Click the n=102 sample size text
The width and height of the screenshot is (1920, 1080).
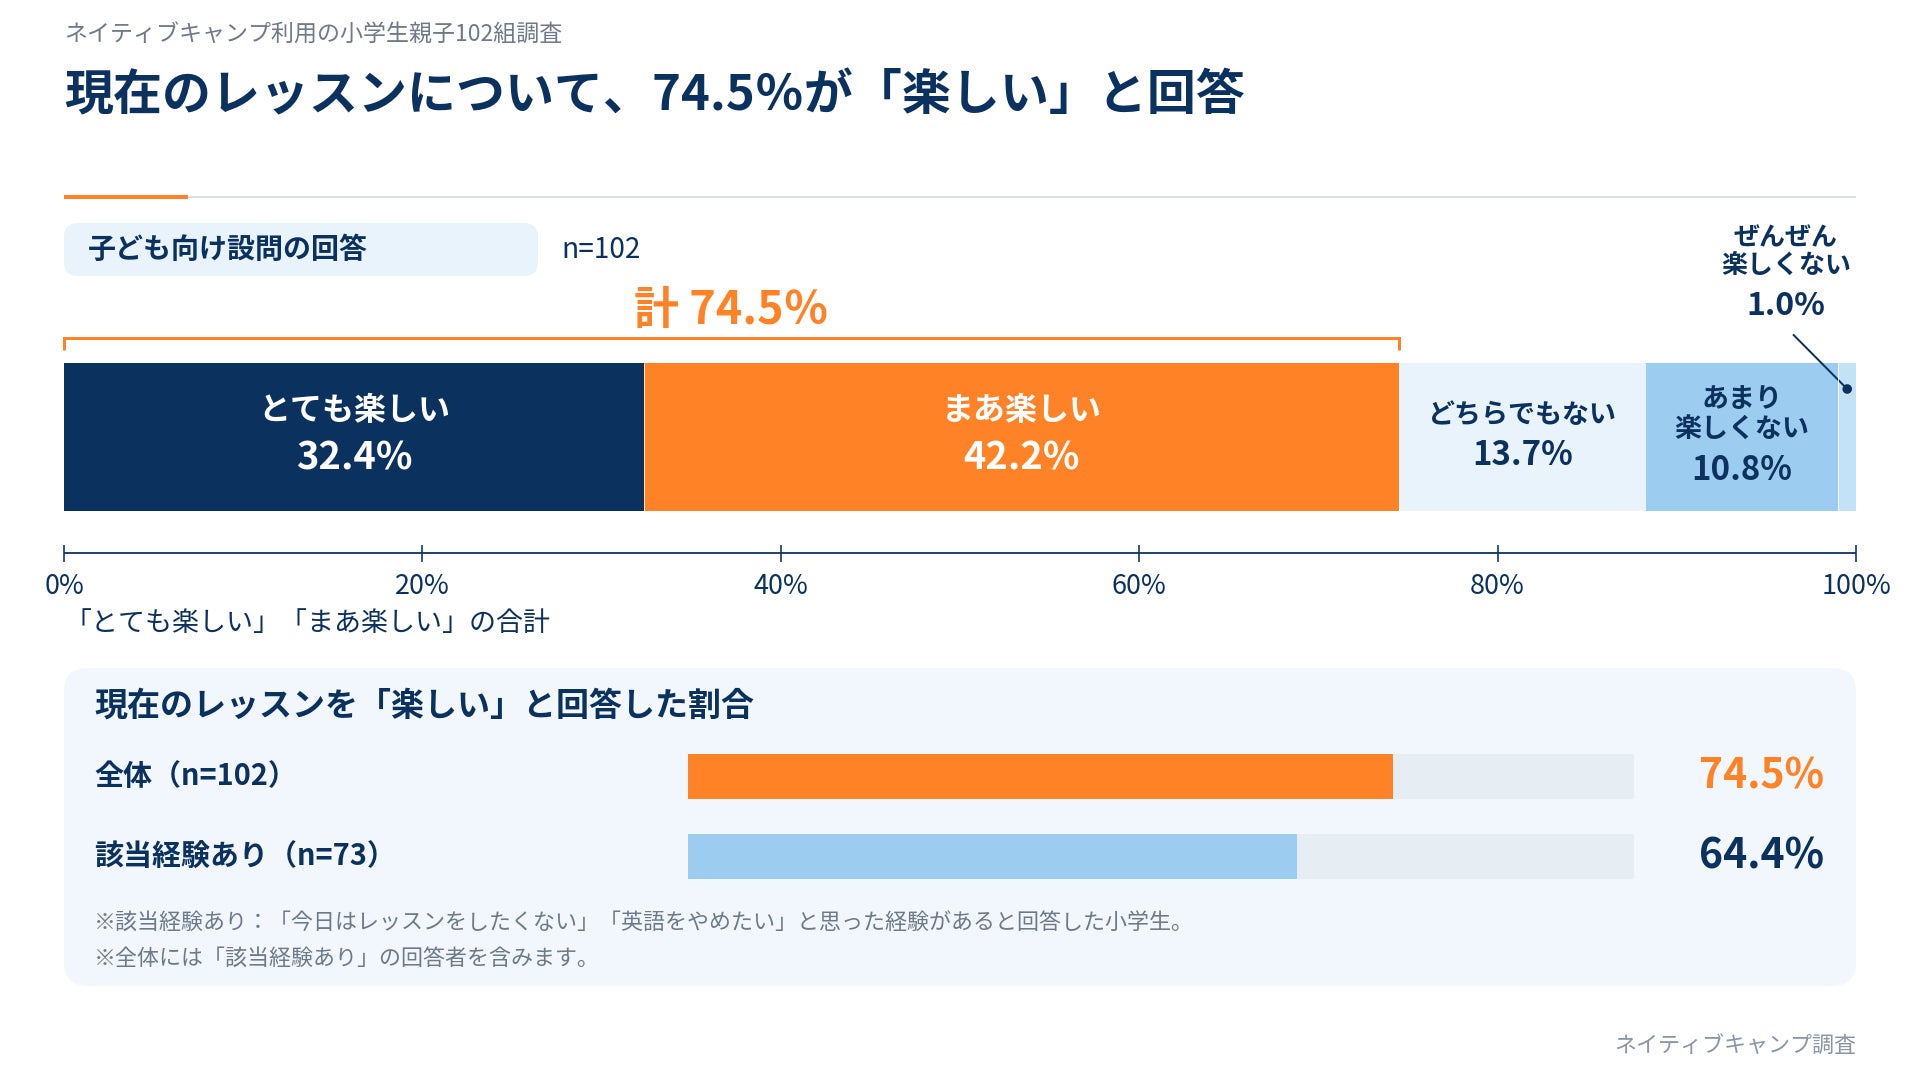pos(601,248)
